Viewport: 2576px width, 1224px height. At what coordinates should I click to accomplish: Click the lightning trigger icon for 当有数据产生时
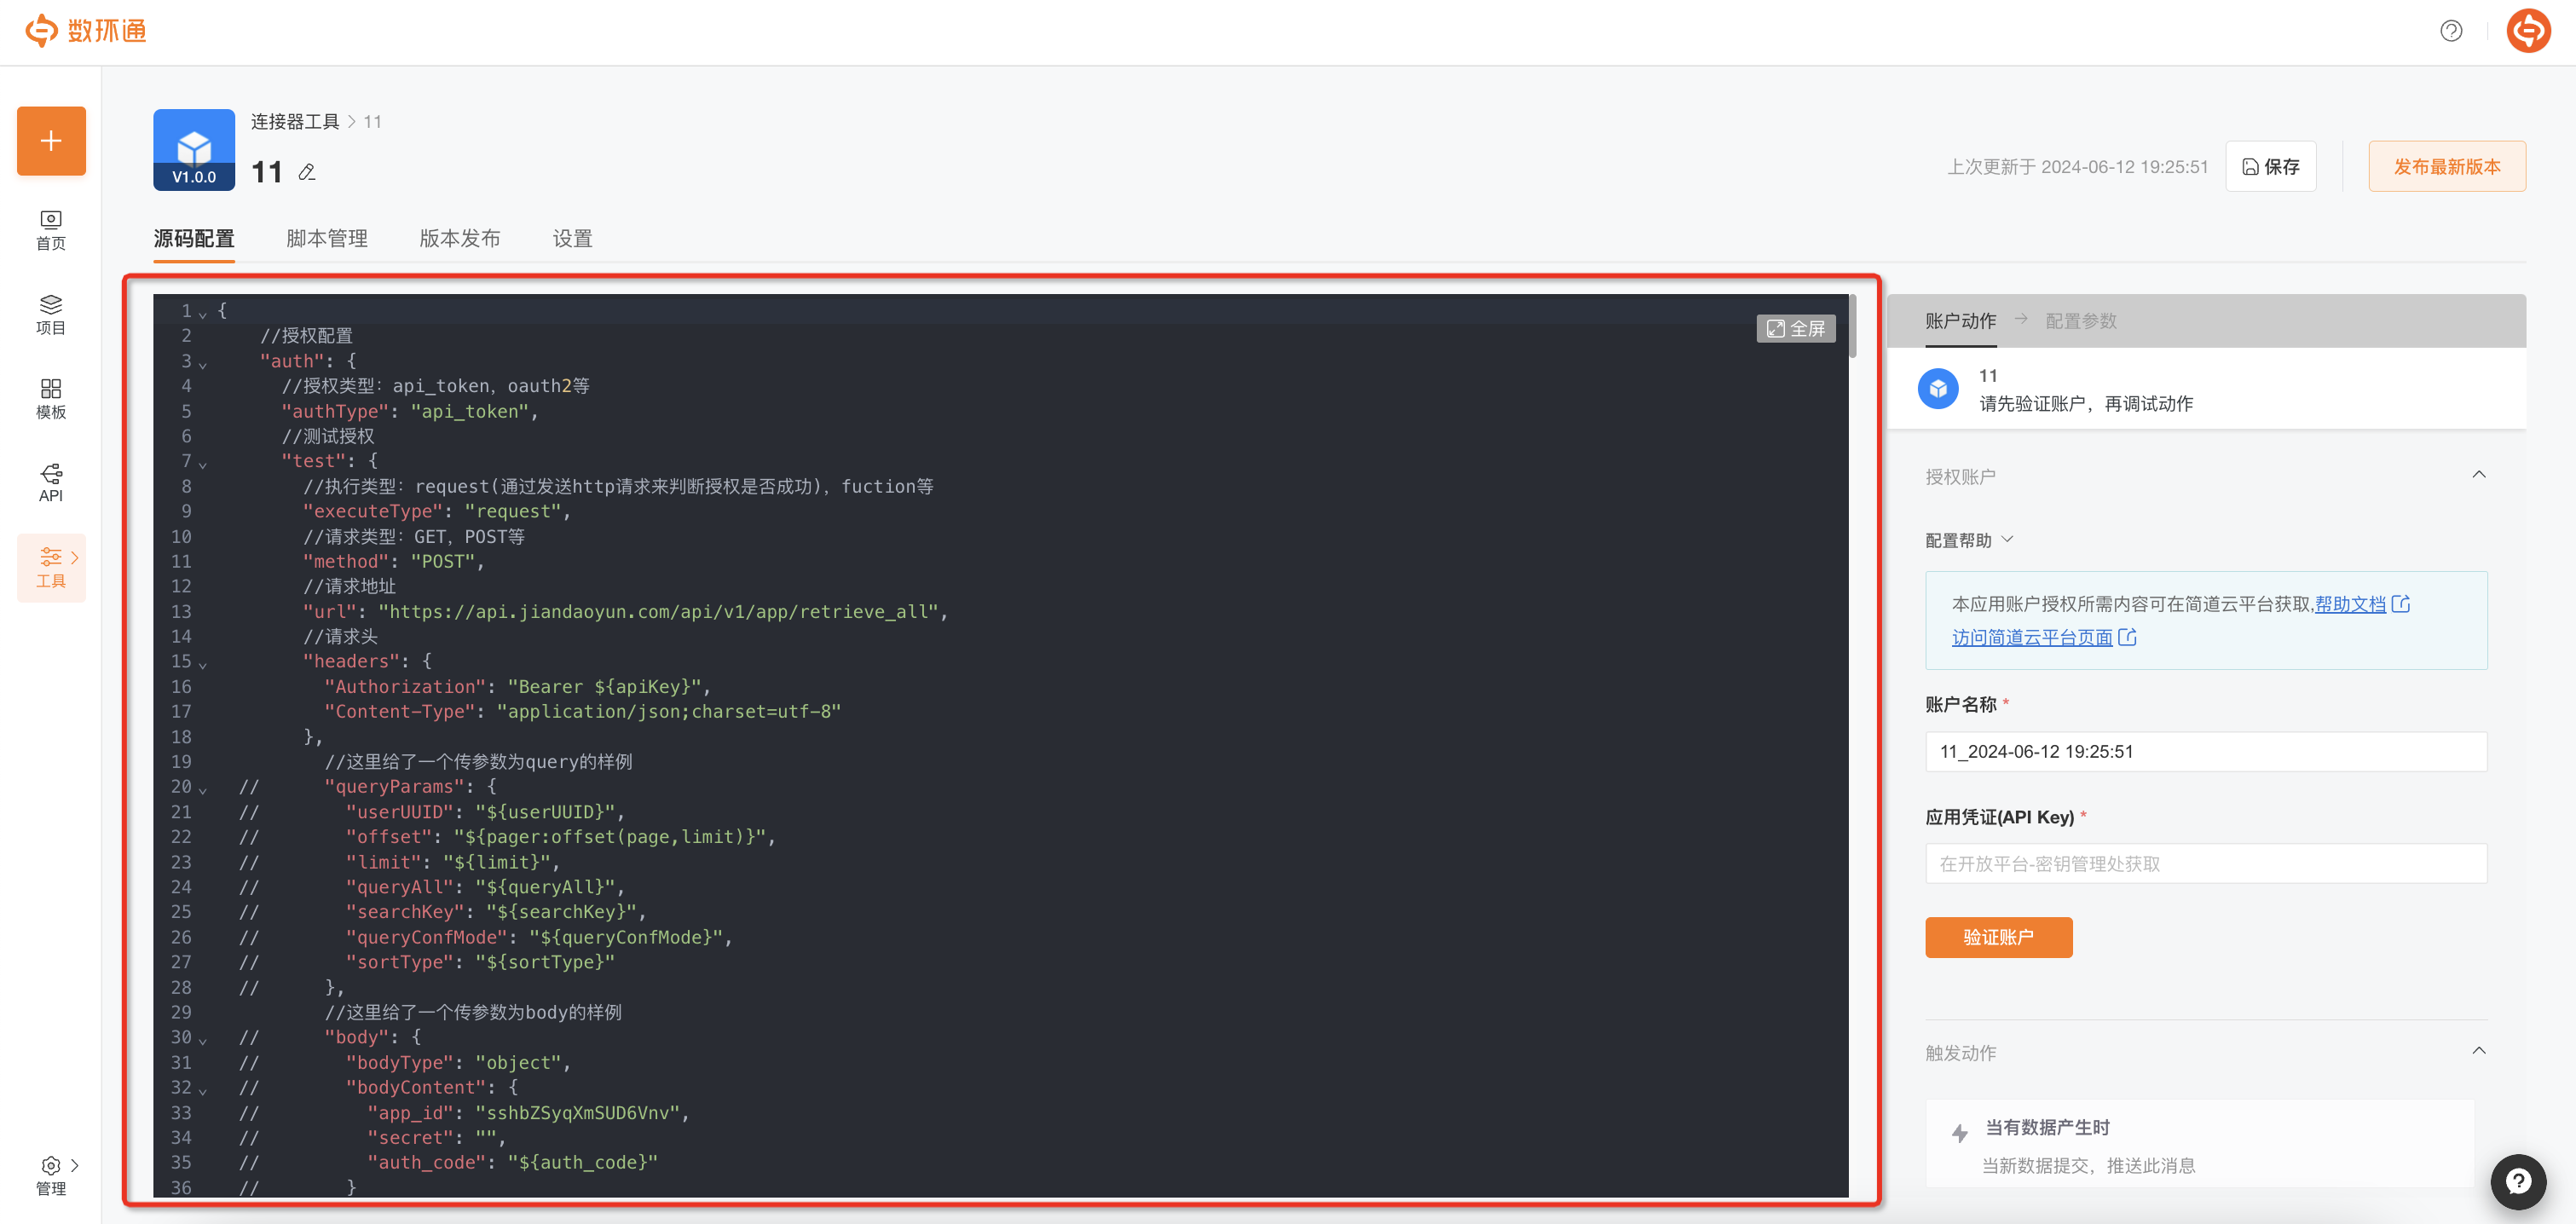click(x=1960, y=1133)
